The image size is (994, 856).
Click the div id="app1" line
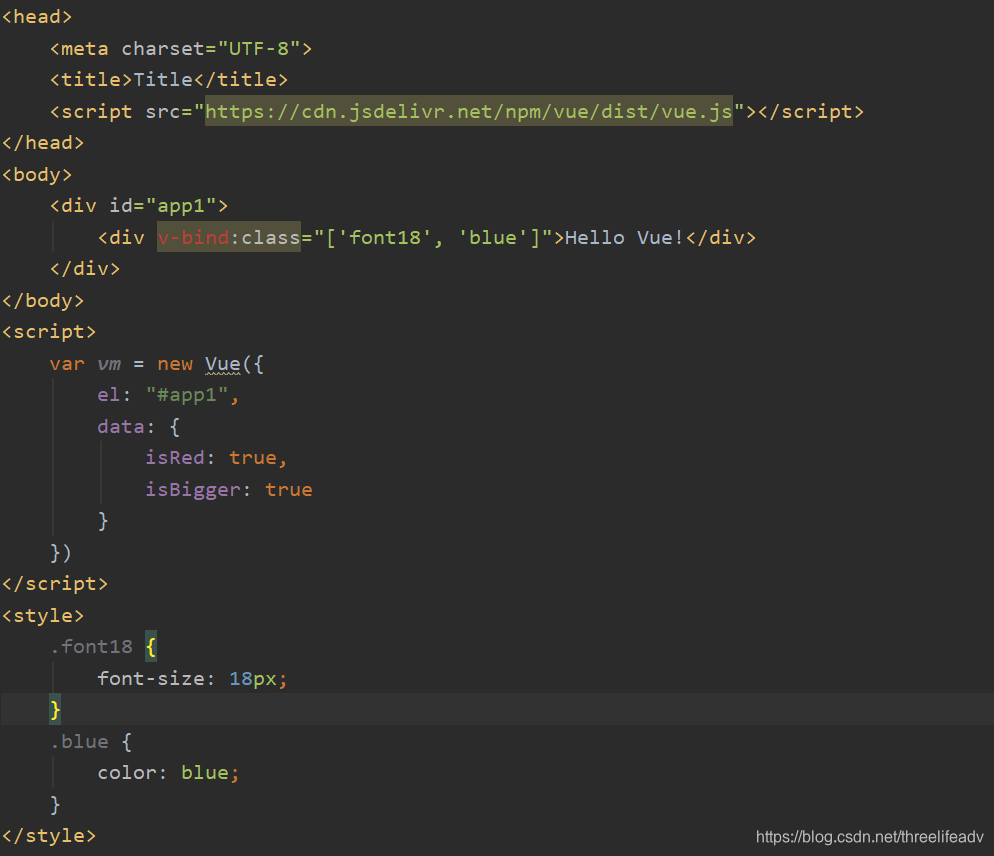pyautogui.click(x=139, y=206)
